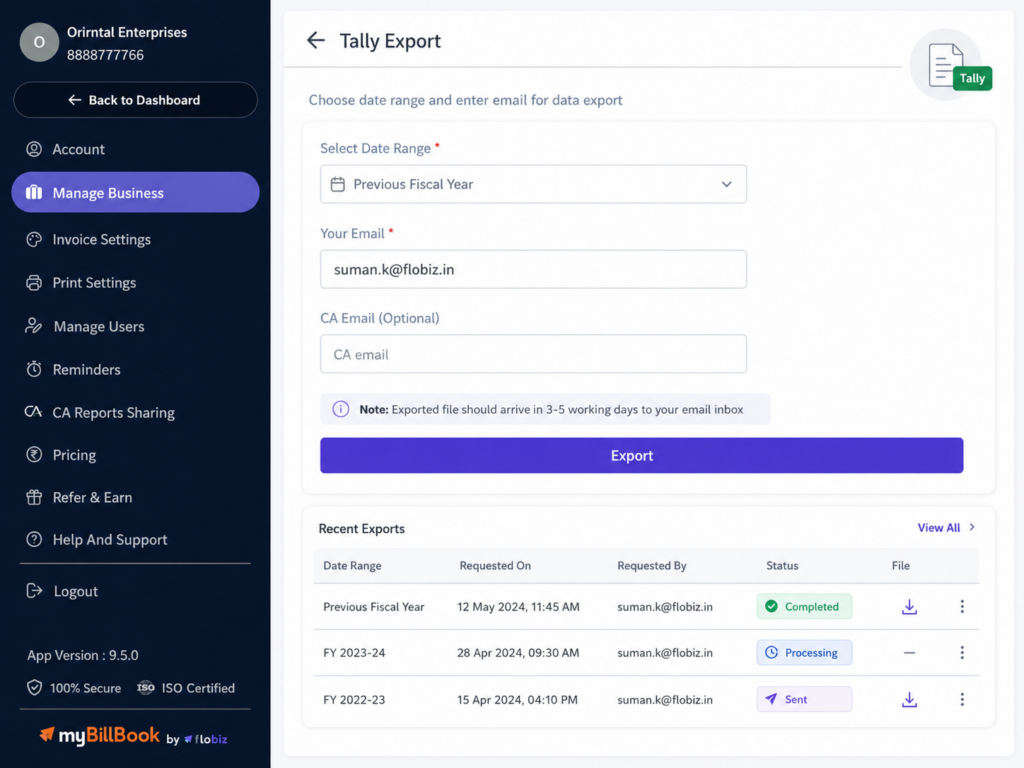The height and width of the screenshot is (768, 1024).
Task: Click the Invoice Settings palette icon
Action: 34,240
